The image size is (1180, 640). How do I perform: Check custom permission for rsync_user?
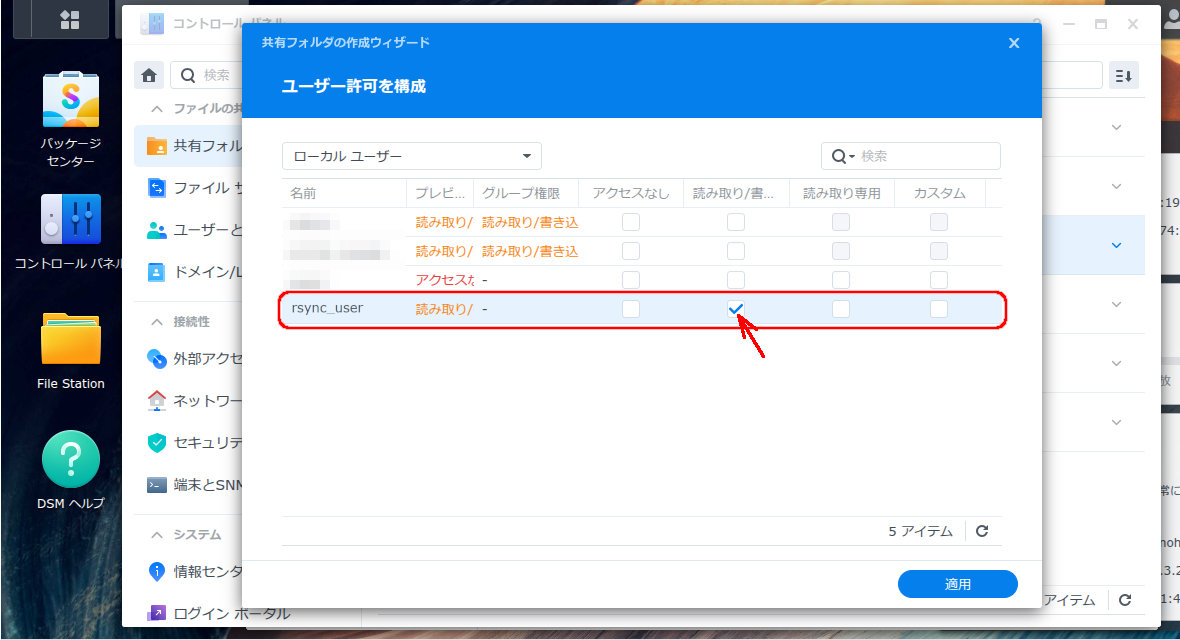tap(938, 309)
